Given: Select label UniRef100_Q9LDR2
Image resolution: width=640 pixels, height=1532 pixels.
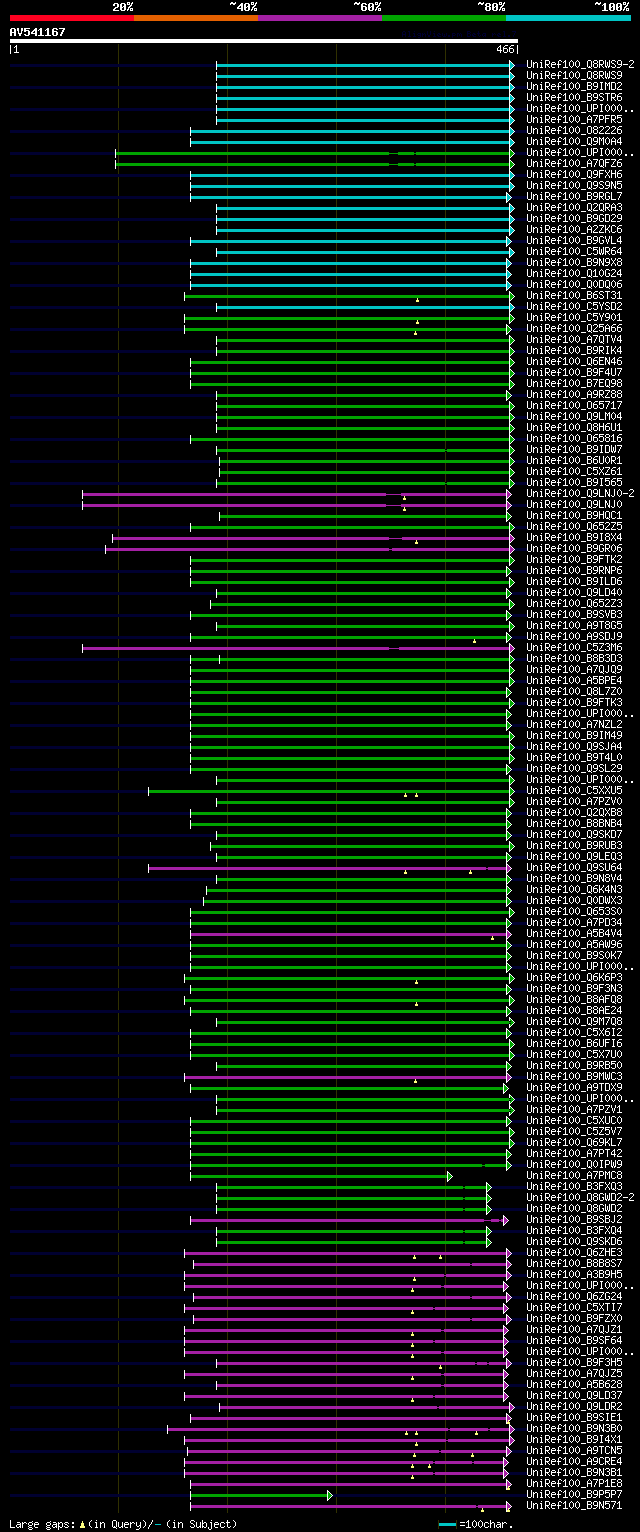Looking at the screenshot, I should [574, 1406].
